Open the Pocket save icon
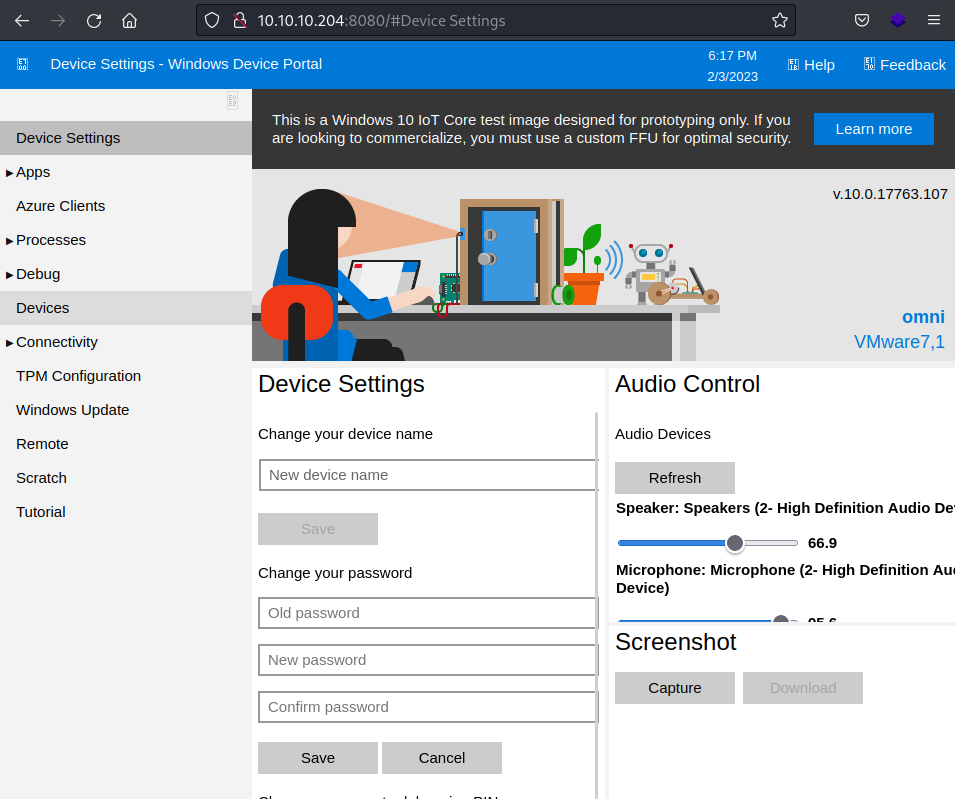Image resolution: width=955 pixels, height=799 pixels. click(x=862, y=21)
